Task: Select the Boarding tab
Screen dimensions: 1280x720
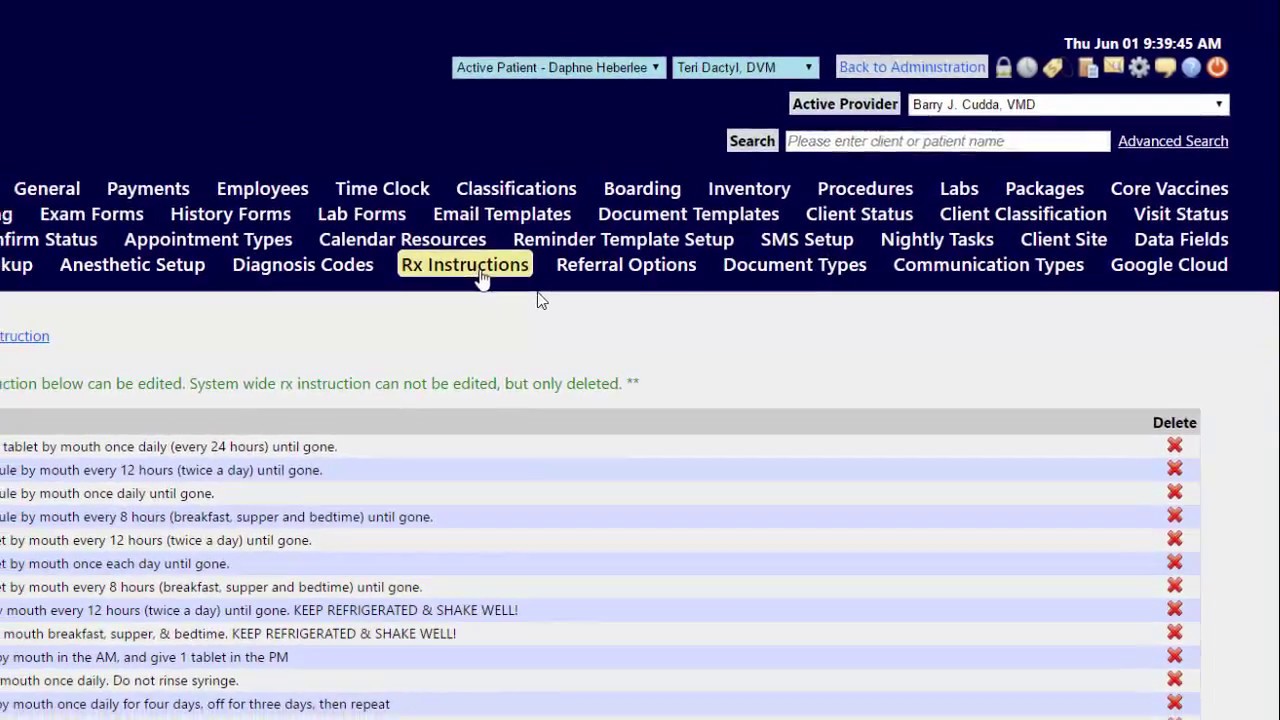Action: pyautogui.click(x=642, y=189)
